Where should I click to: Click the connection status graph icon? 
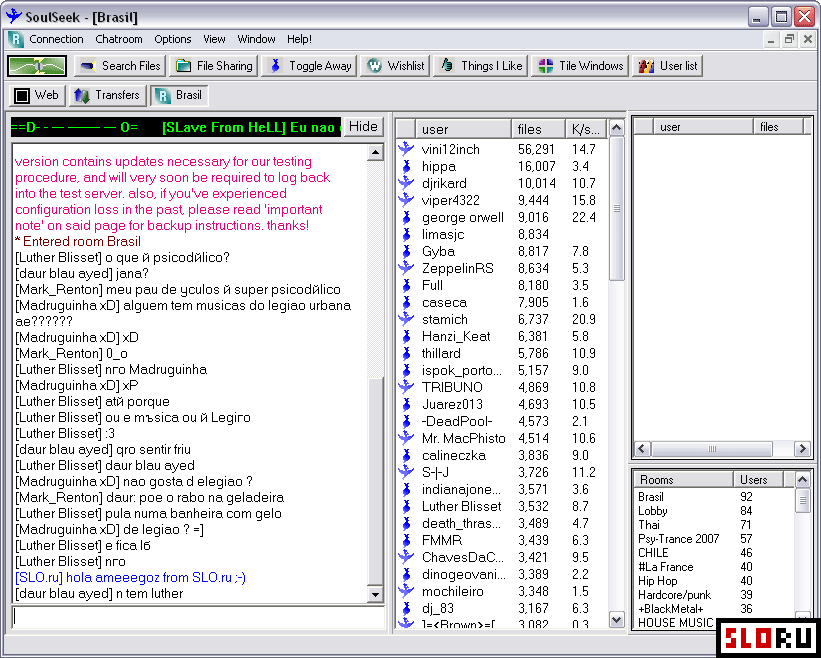pyautogui.click(x=37, y=66)
